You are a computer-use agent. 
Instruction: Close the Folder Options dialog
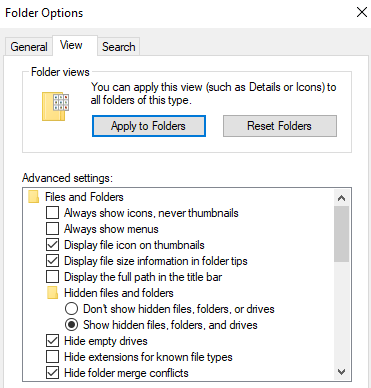click(x=362, y=12)
